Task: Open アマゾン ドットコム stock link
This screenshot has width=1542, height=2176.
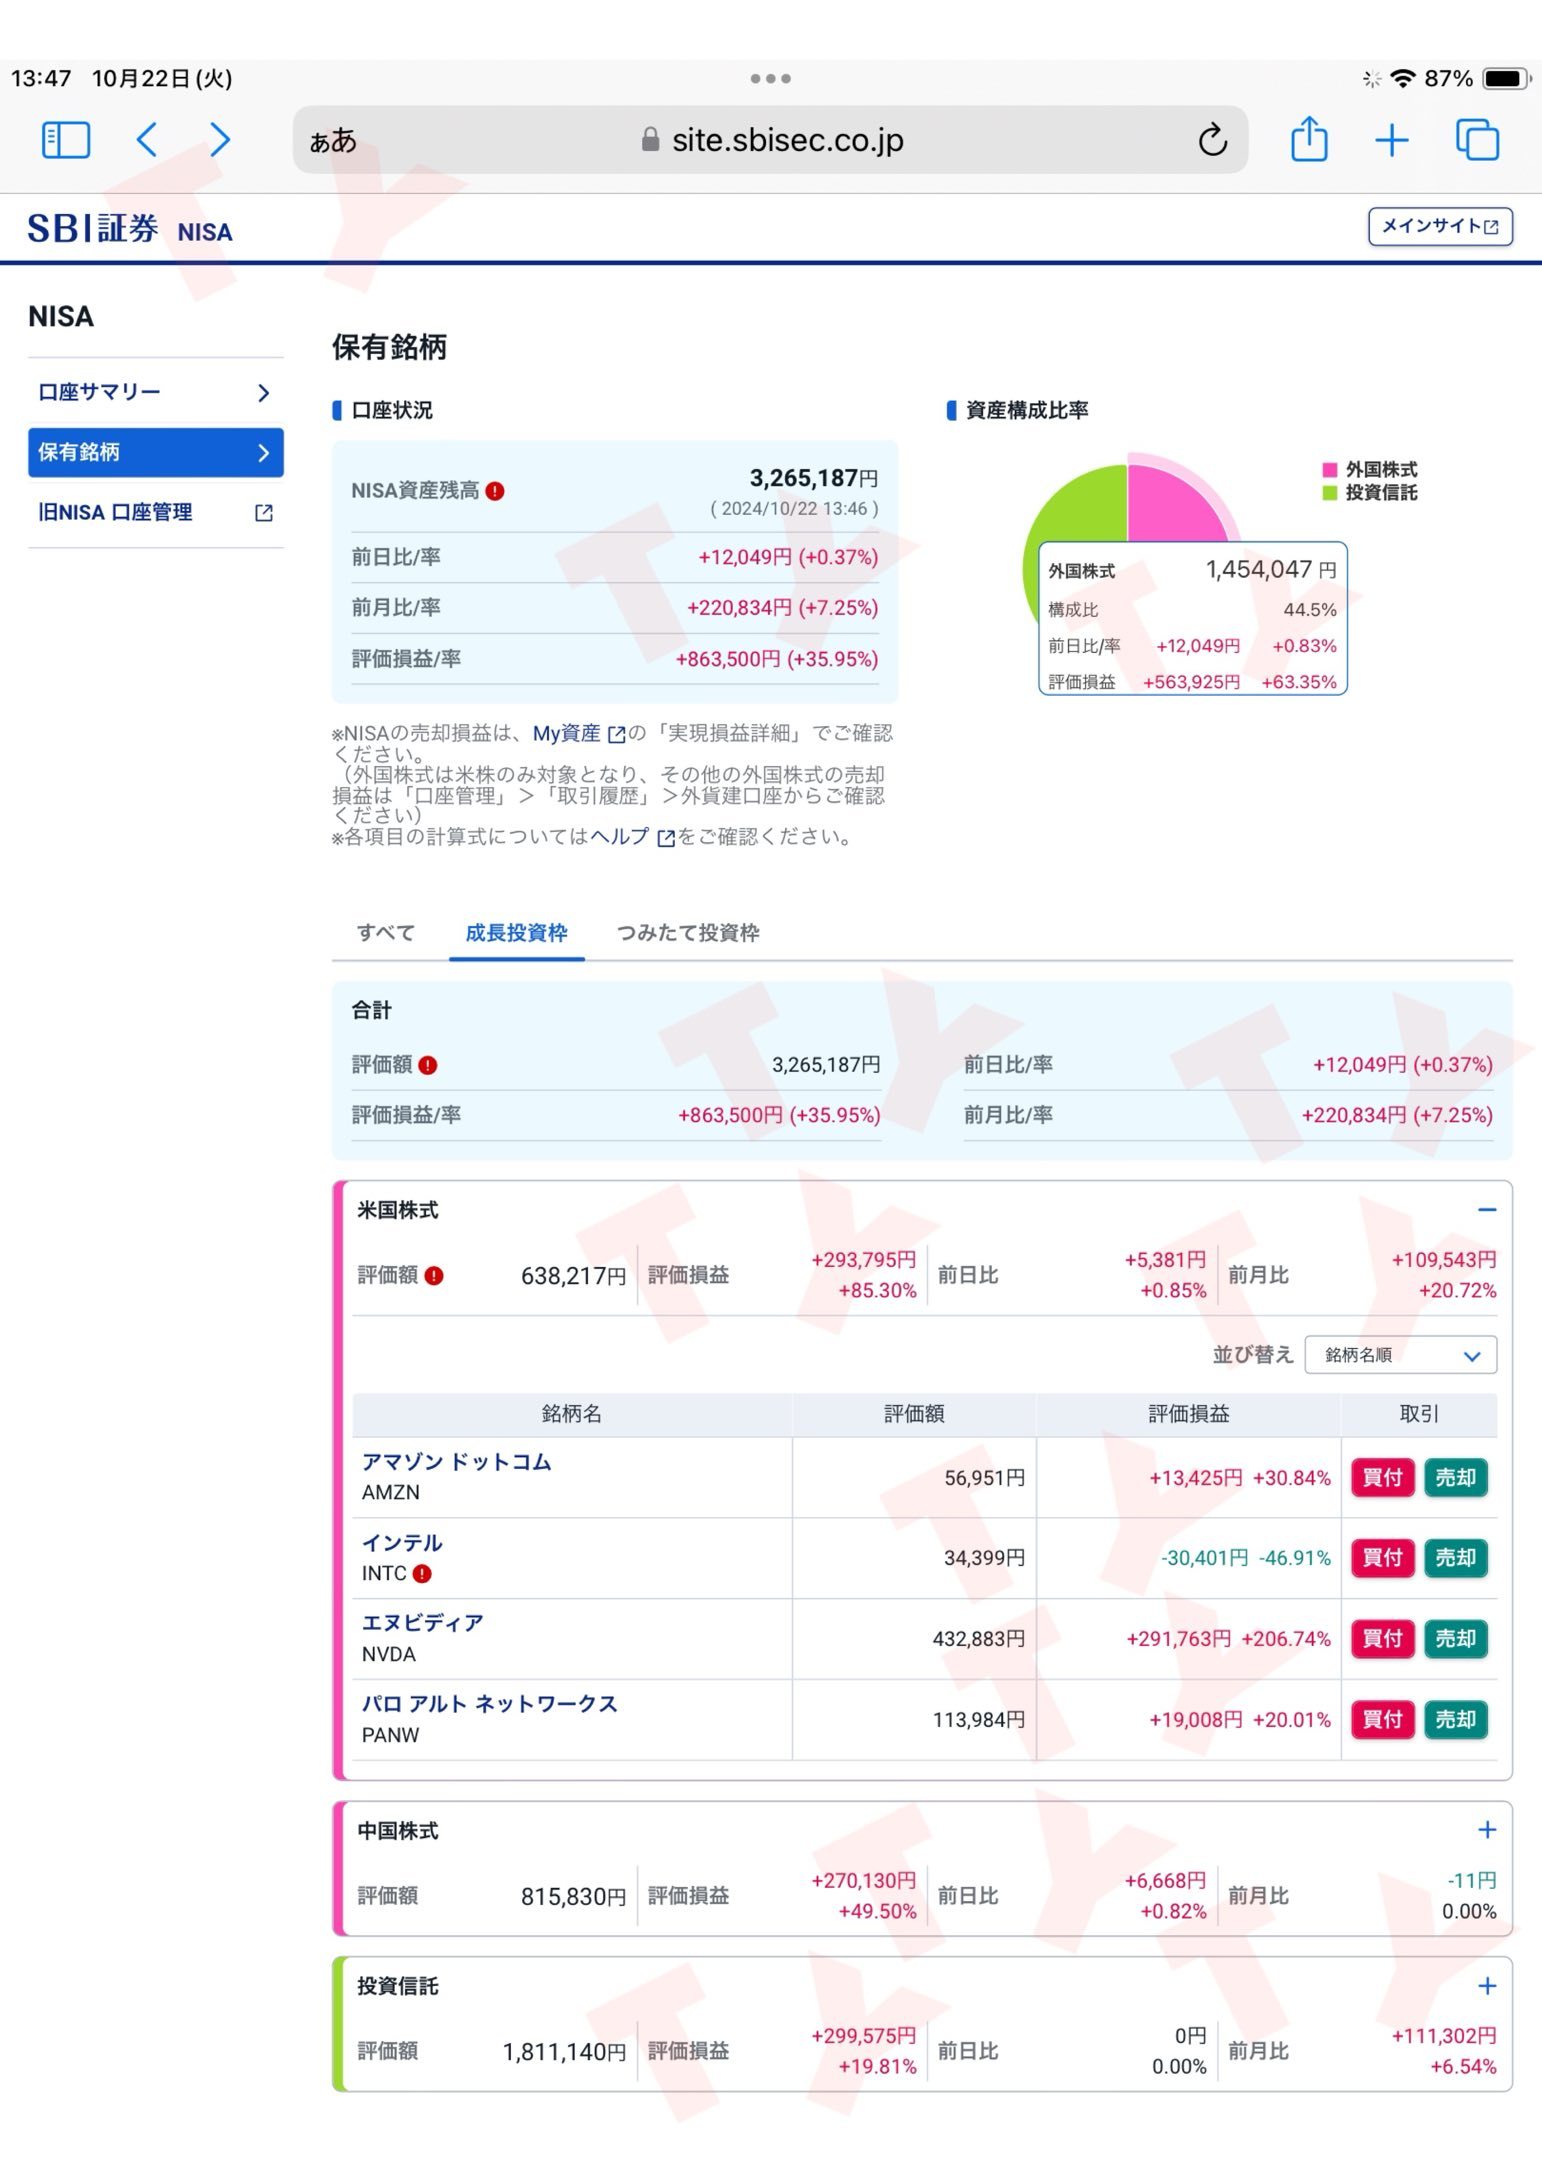Action: [x=456, y=1462]
